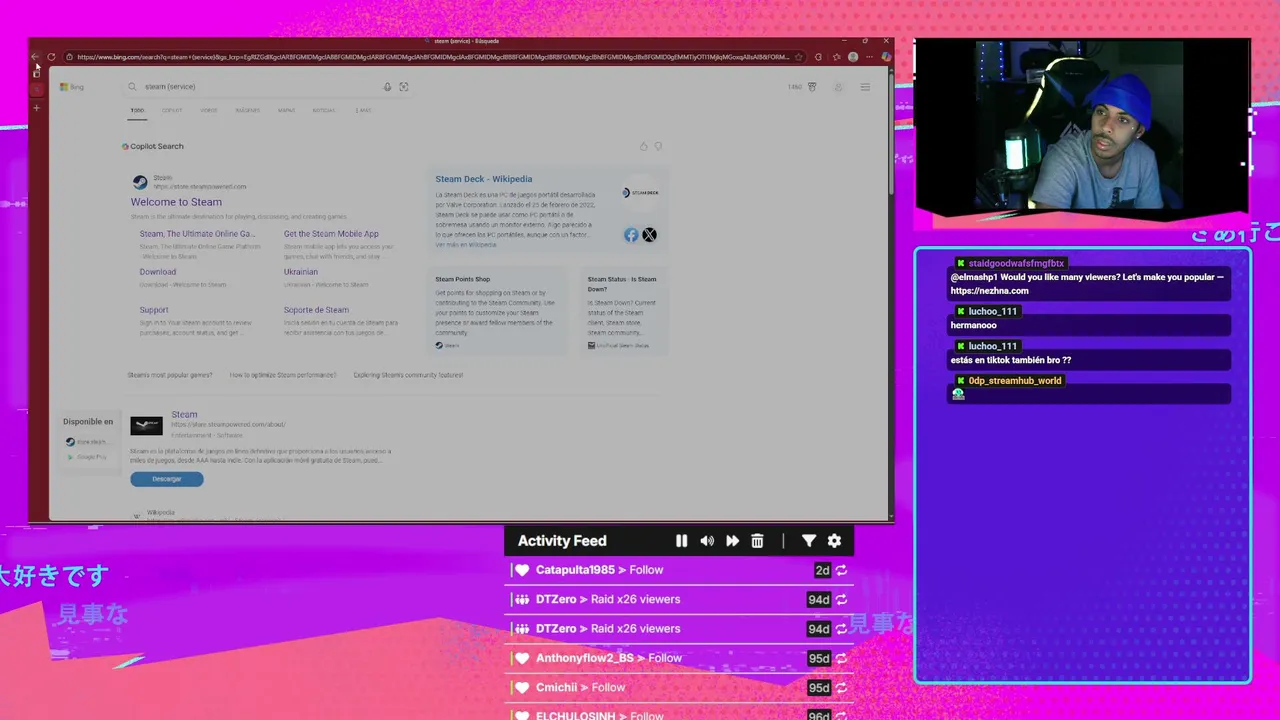Replay the Anthonyflow2_BS follow alert
1280x720 pixels.
841,658
